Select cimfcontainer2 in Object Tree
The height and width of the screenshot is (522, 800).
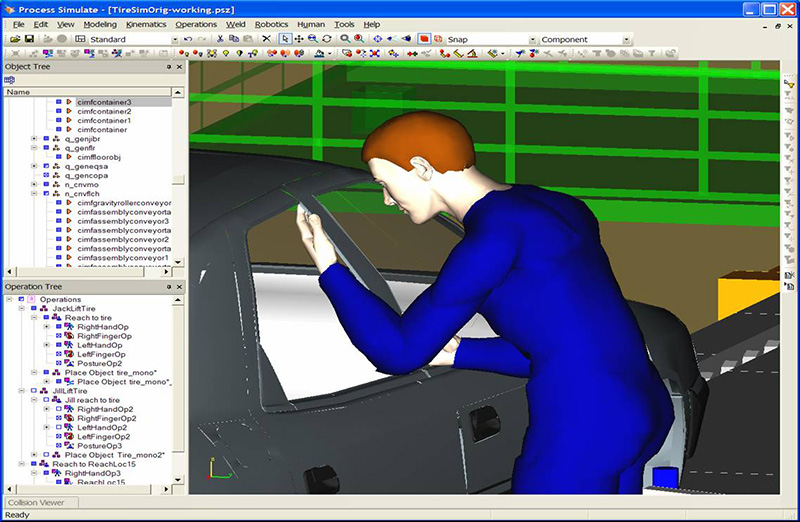(103, 111)
